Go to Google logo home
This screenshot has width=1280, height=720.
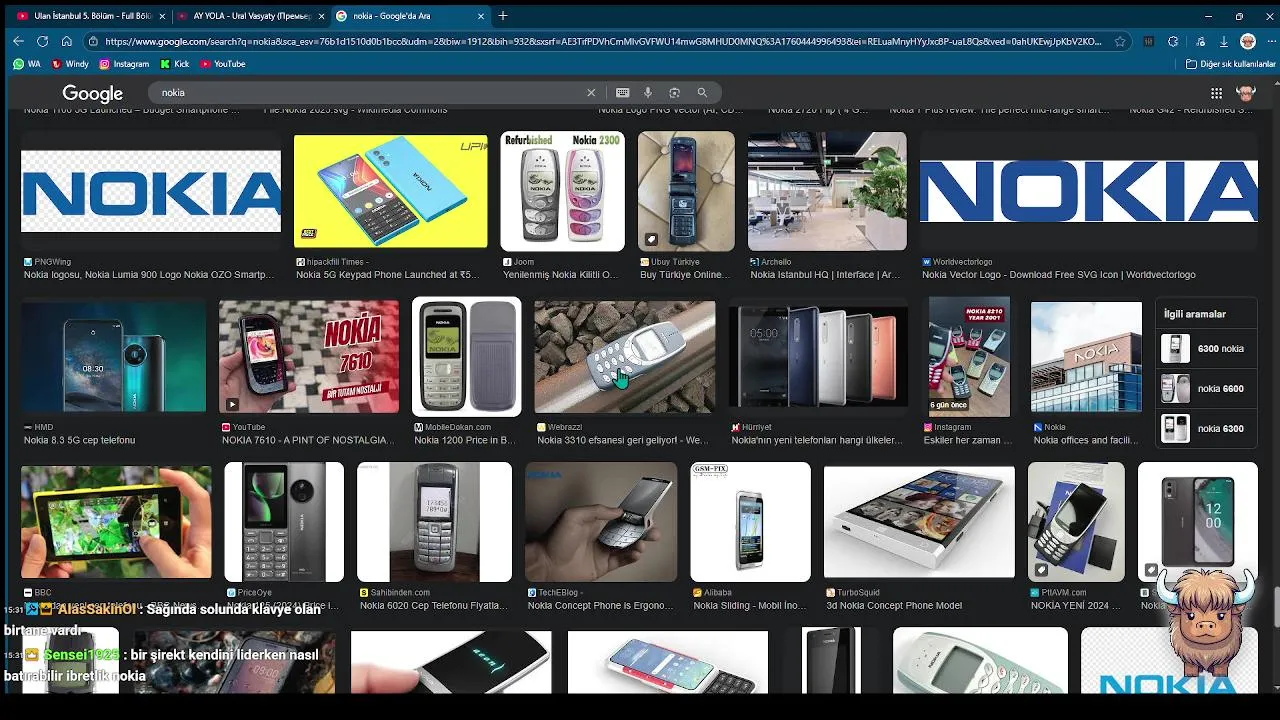pos(92,93)
